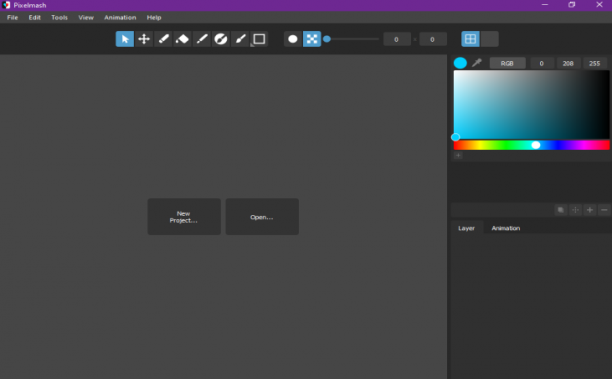Open the File menu
612x379 pixels.
[x=12, y=18]
